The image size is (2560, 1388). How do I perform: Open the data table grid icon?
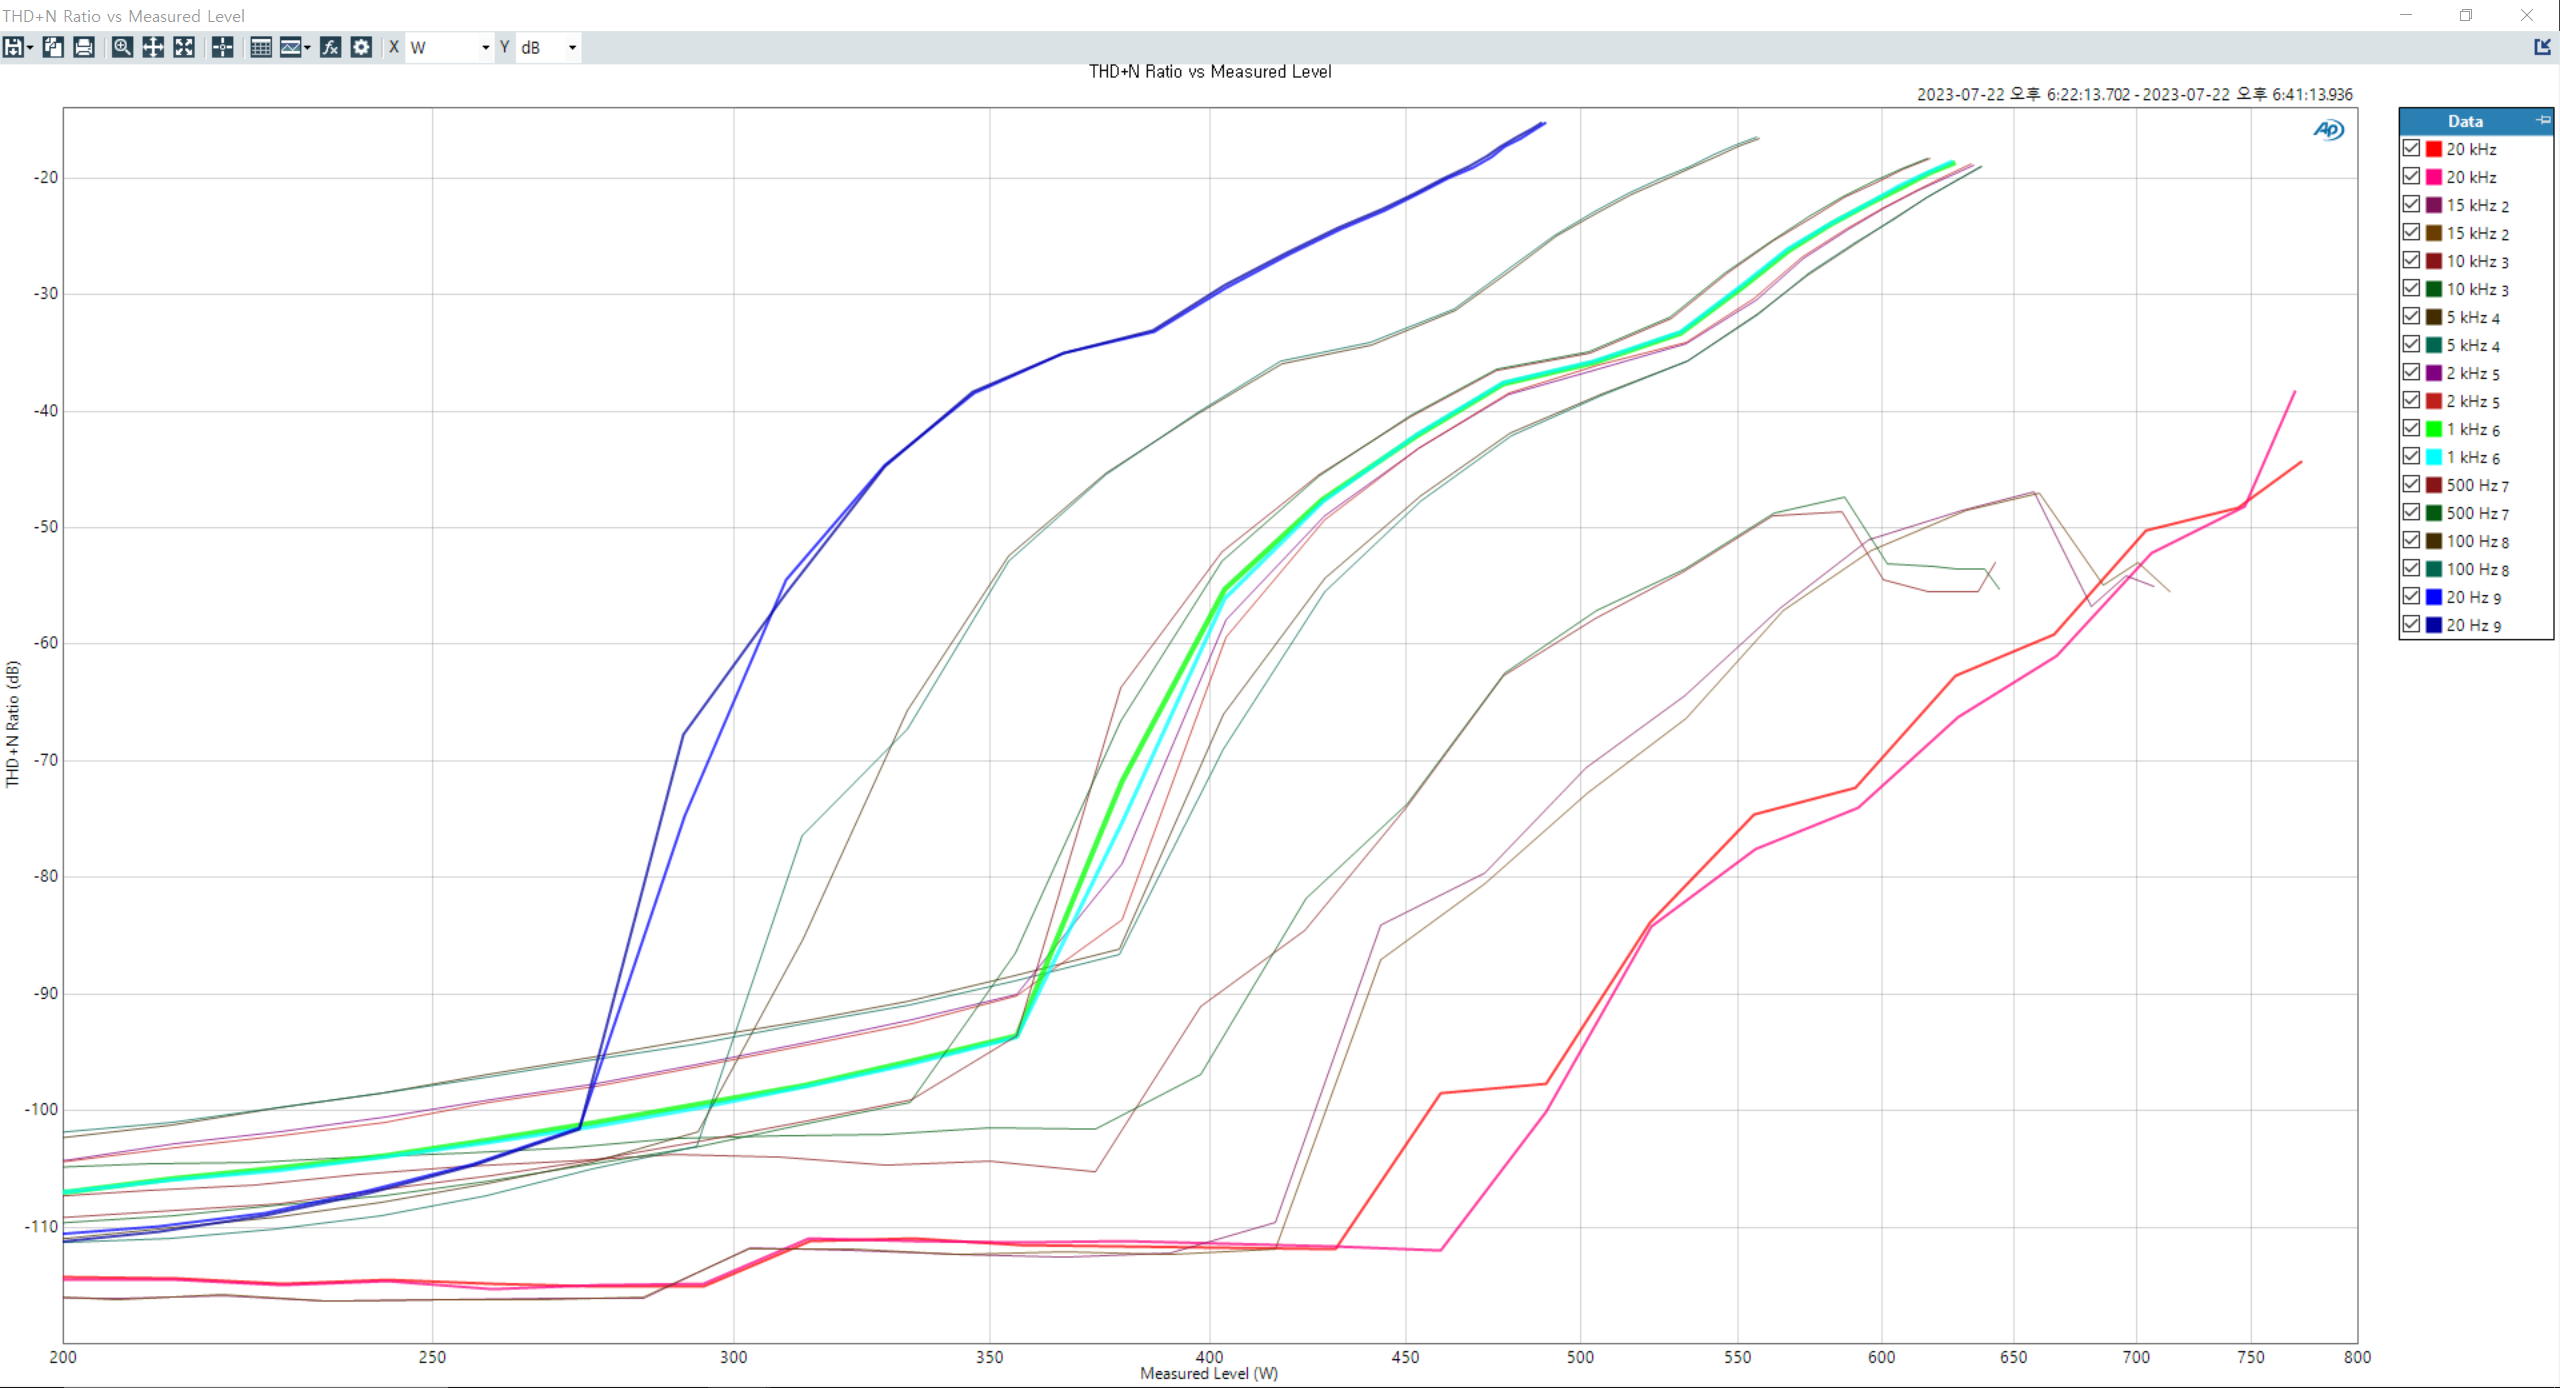click(x=260, y=47)
